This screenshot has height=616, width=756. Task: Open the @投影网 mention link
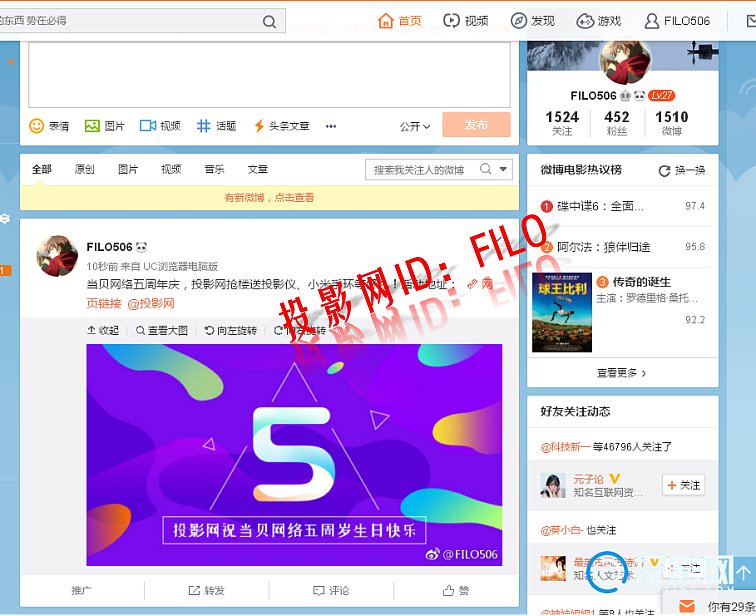pyautogui.click(x=151, y=304)
